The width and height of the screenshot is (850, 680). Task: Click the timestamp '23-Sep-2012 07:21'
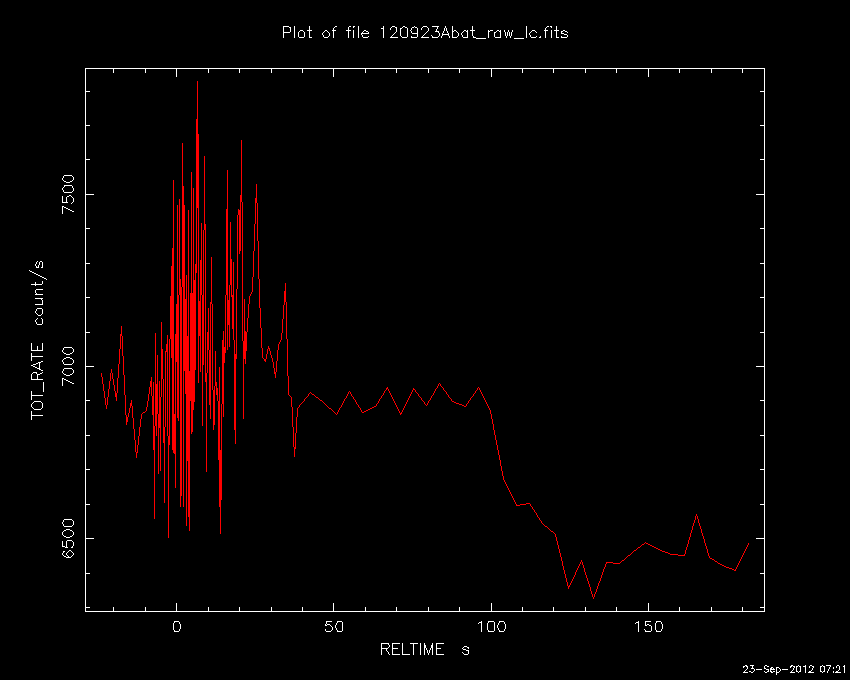tap(794, 670)
